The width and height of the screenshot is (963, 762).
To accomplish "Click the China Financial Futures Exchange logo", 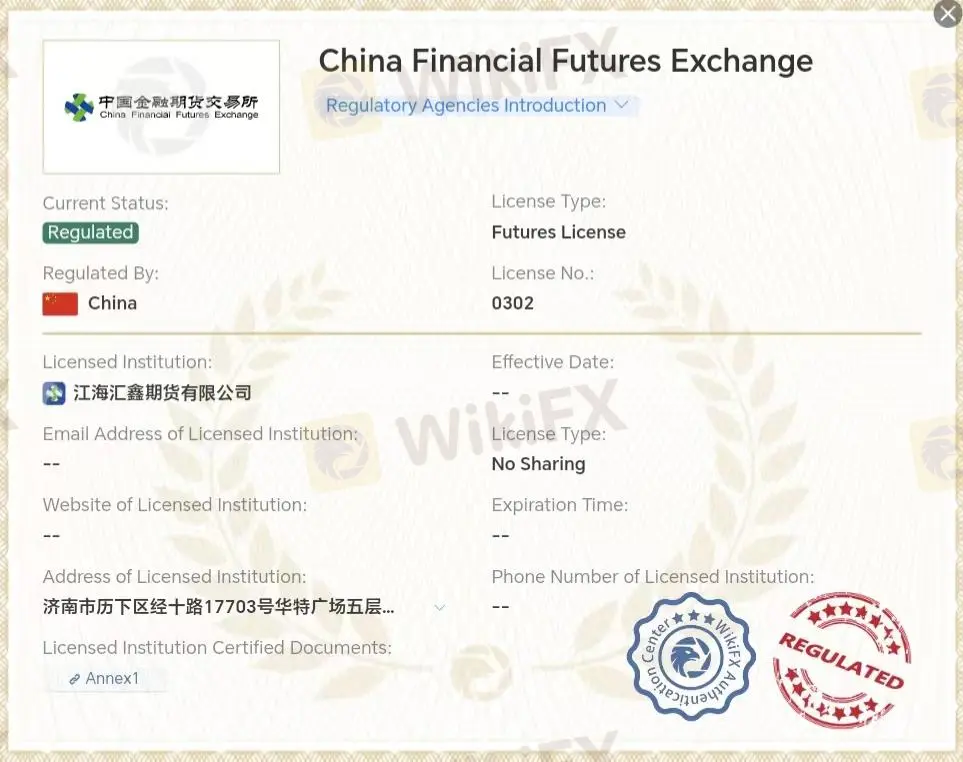I will (161, 107).
